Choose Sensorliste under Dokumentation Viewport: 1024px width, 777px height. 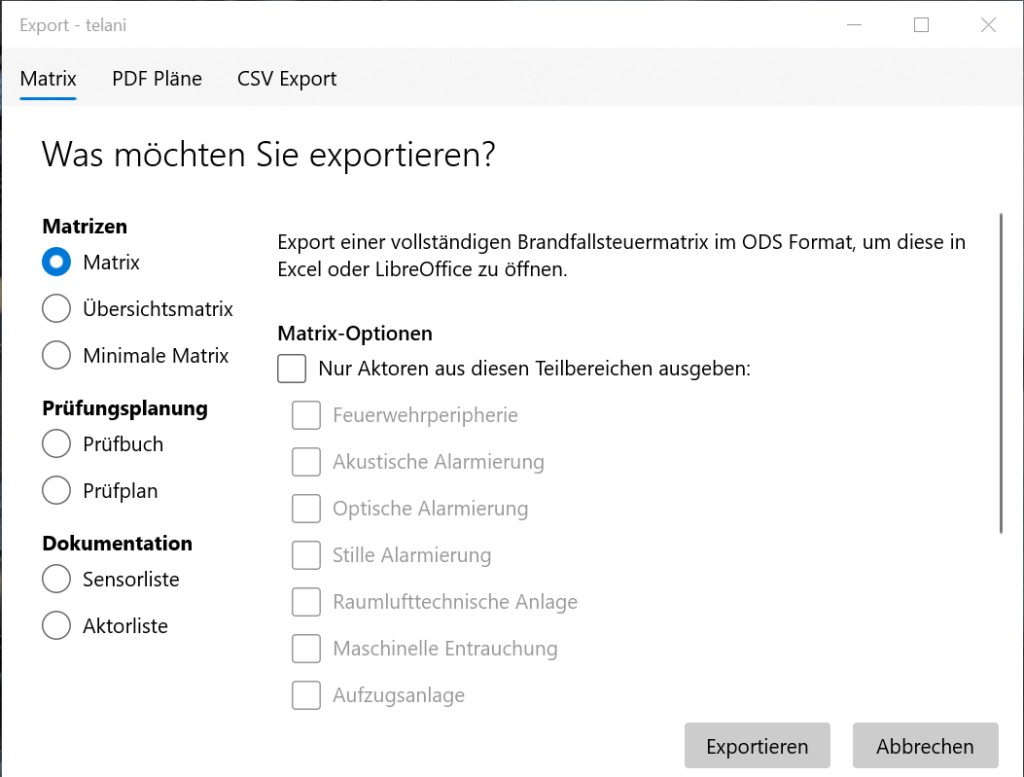[56, 579]
